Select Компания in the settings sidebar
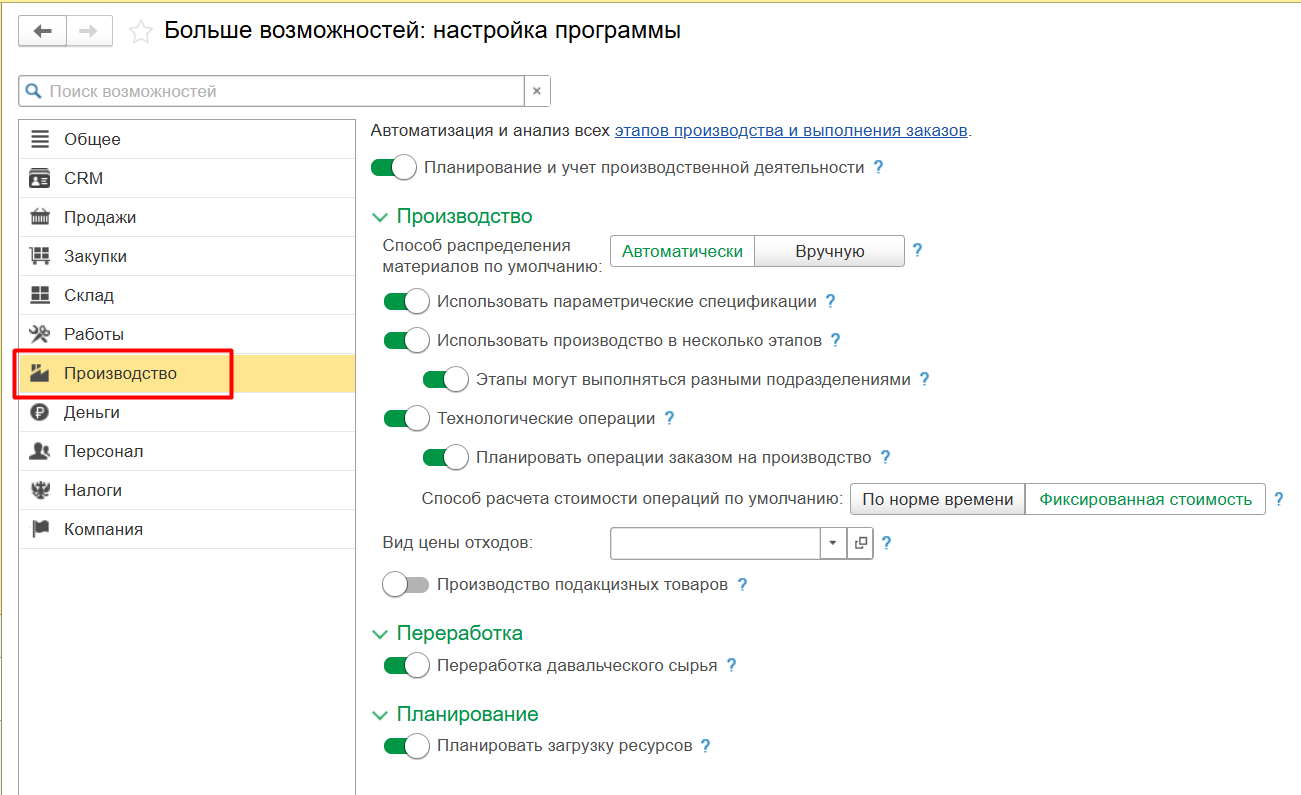1301x795 pixels. pos(187,529)
